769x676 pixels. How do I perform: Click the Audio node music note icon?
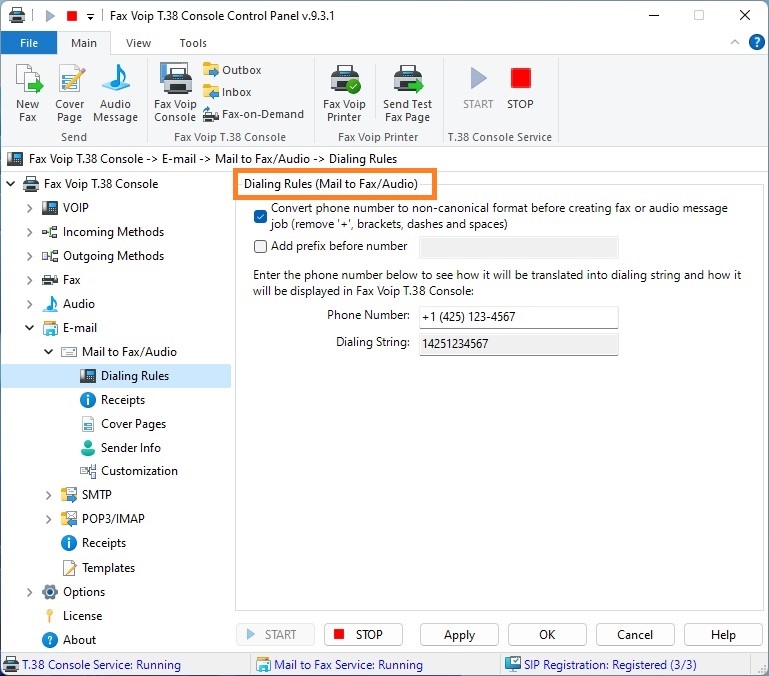pyautogui.click(x=50, y=304)
